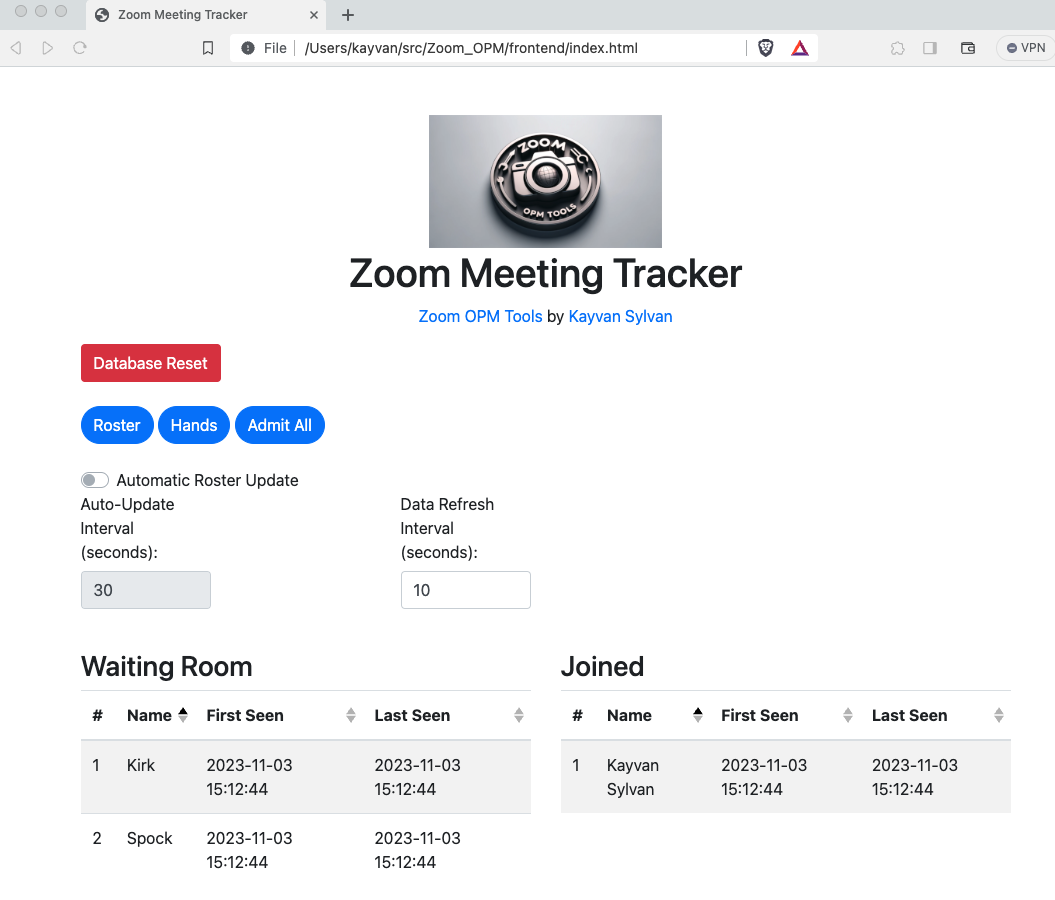Click the Data Refresh Interval field showing 10
The width and height of the screenshot is (1055, 900).
466,590
